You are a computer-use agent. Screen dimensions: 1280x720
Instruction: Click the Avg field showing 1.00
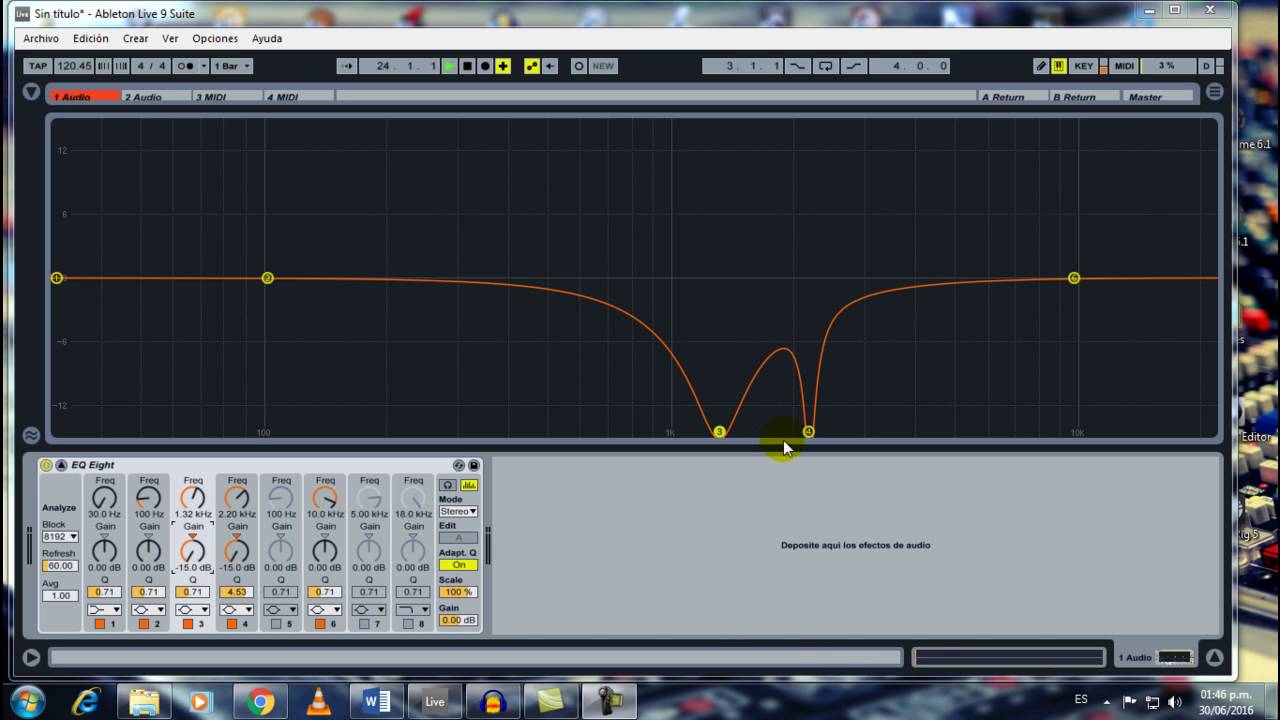(59, 596)
